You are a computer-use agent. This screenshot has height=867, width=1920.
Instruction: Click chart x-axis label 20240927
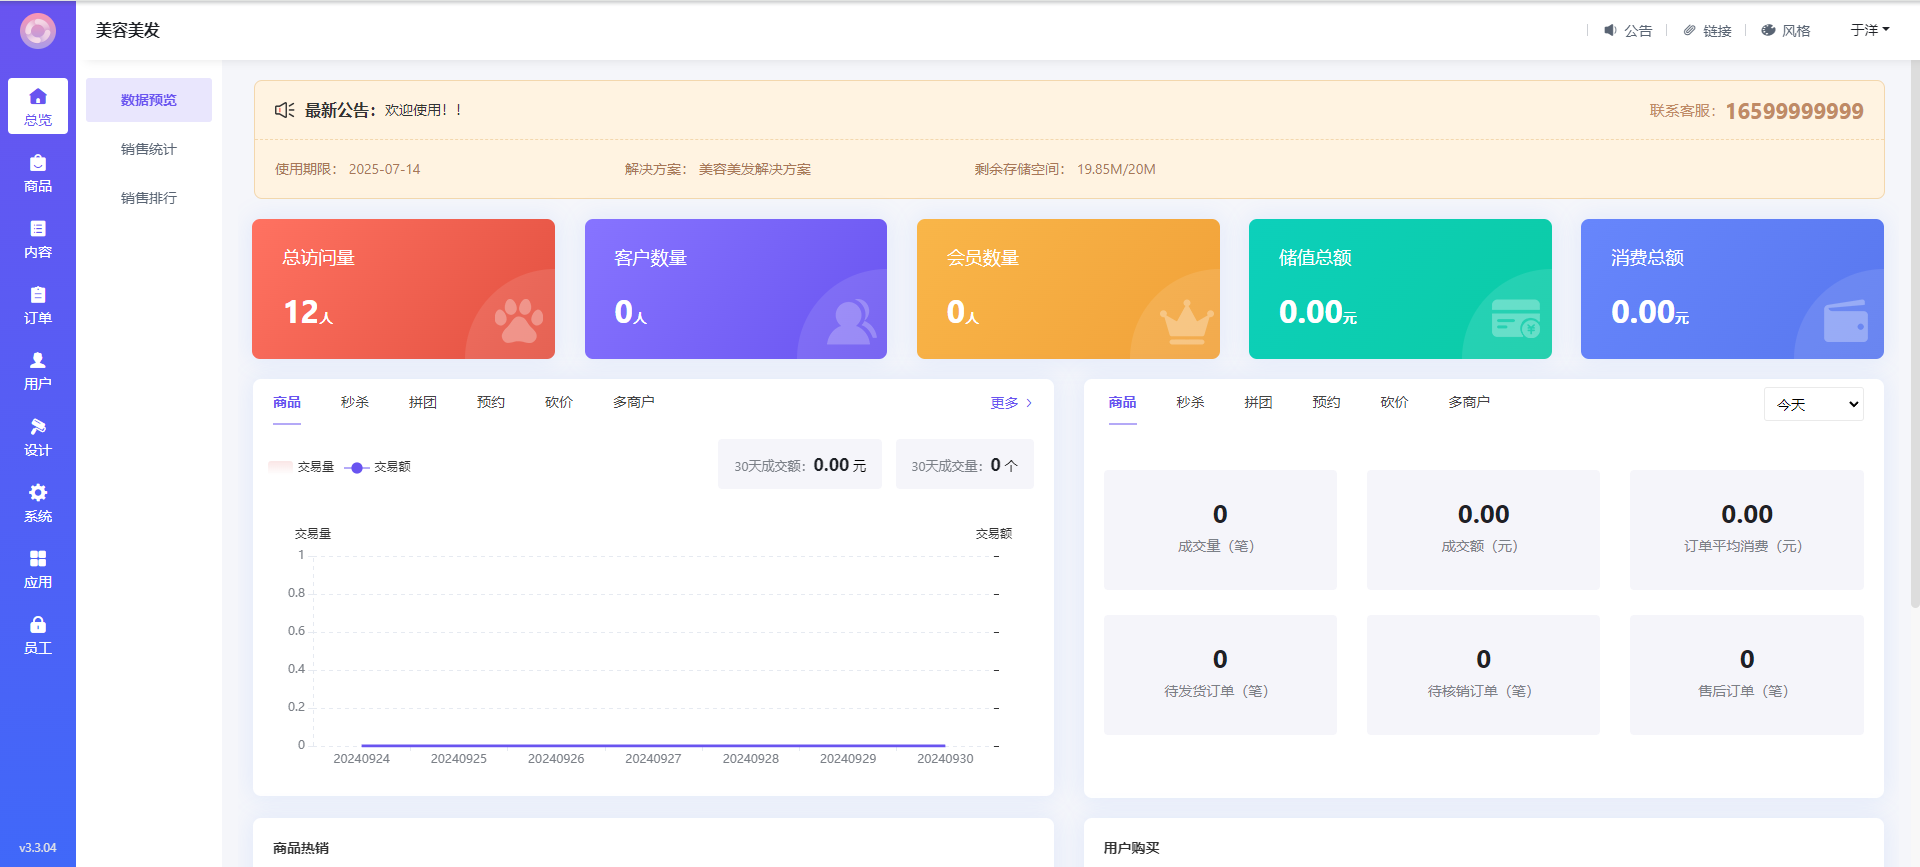click(x=653, y=759)
